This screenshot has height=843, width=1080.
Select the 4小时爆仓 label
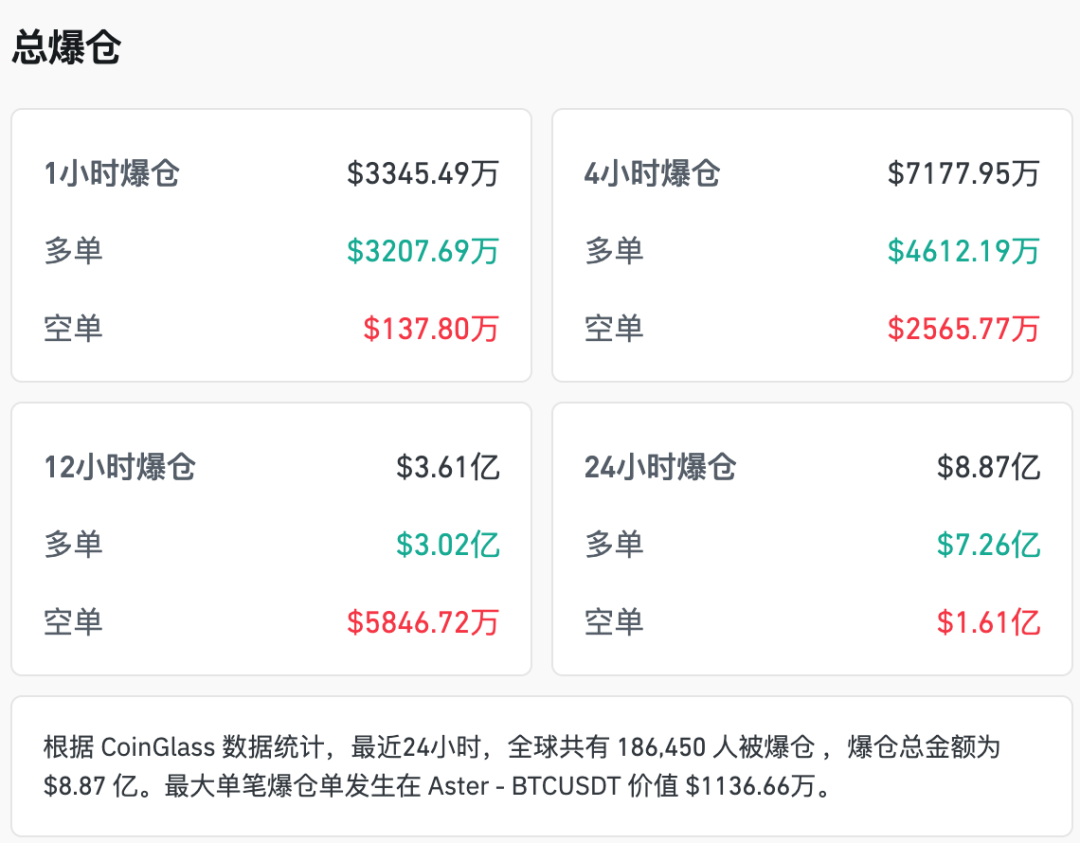pos(652,174)
